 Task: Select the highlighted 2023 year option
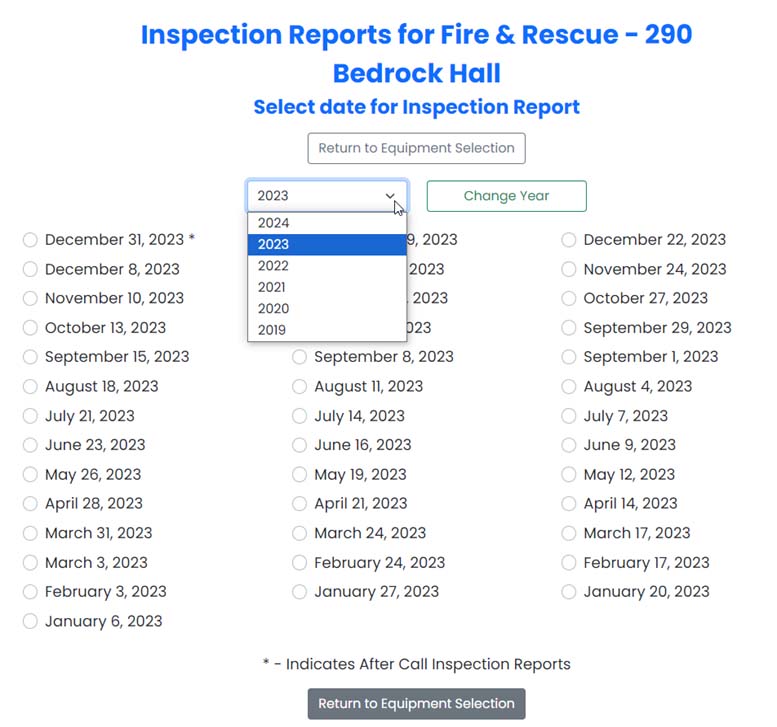tap(273, 244)
